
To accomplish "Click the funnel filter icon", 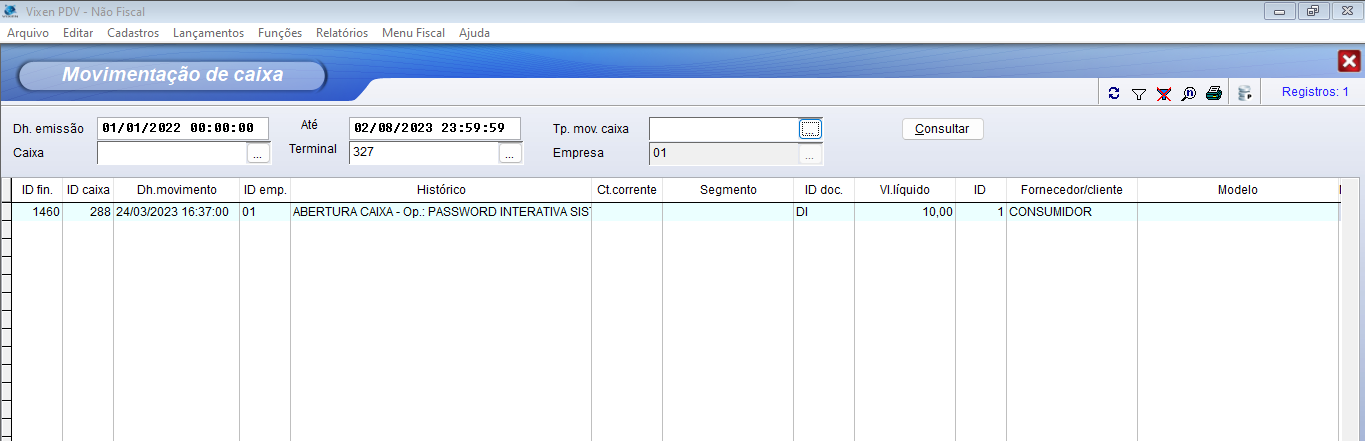I will (x=1138, y=94).
